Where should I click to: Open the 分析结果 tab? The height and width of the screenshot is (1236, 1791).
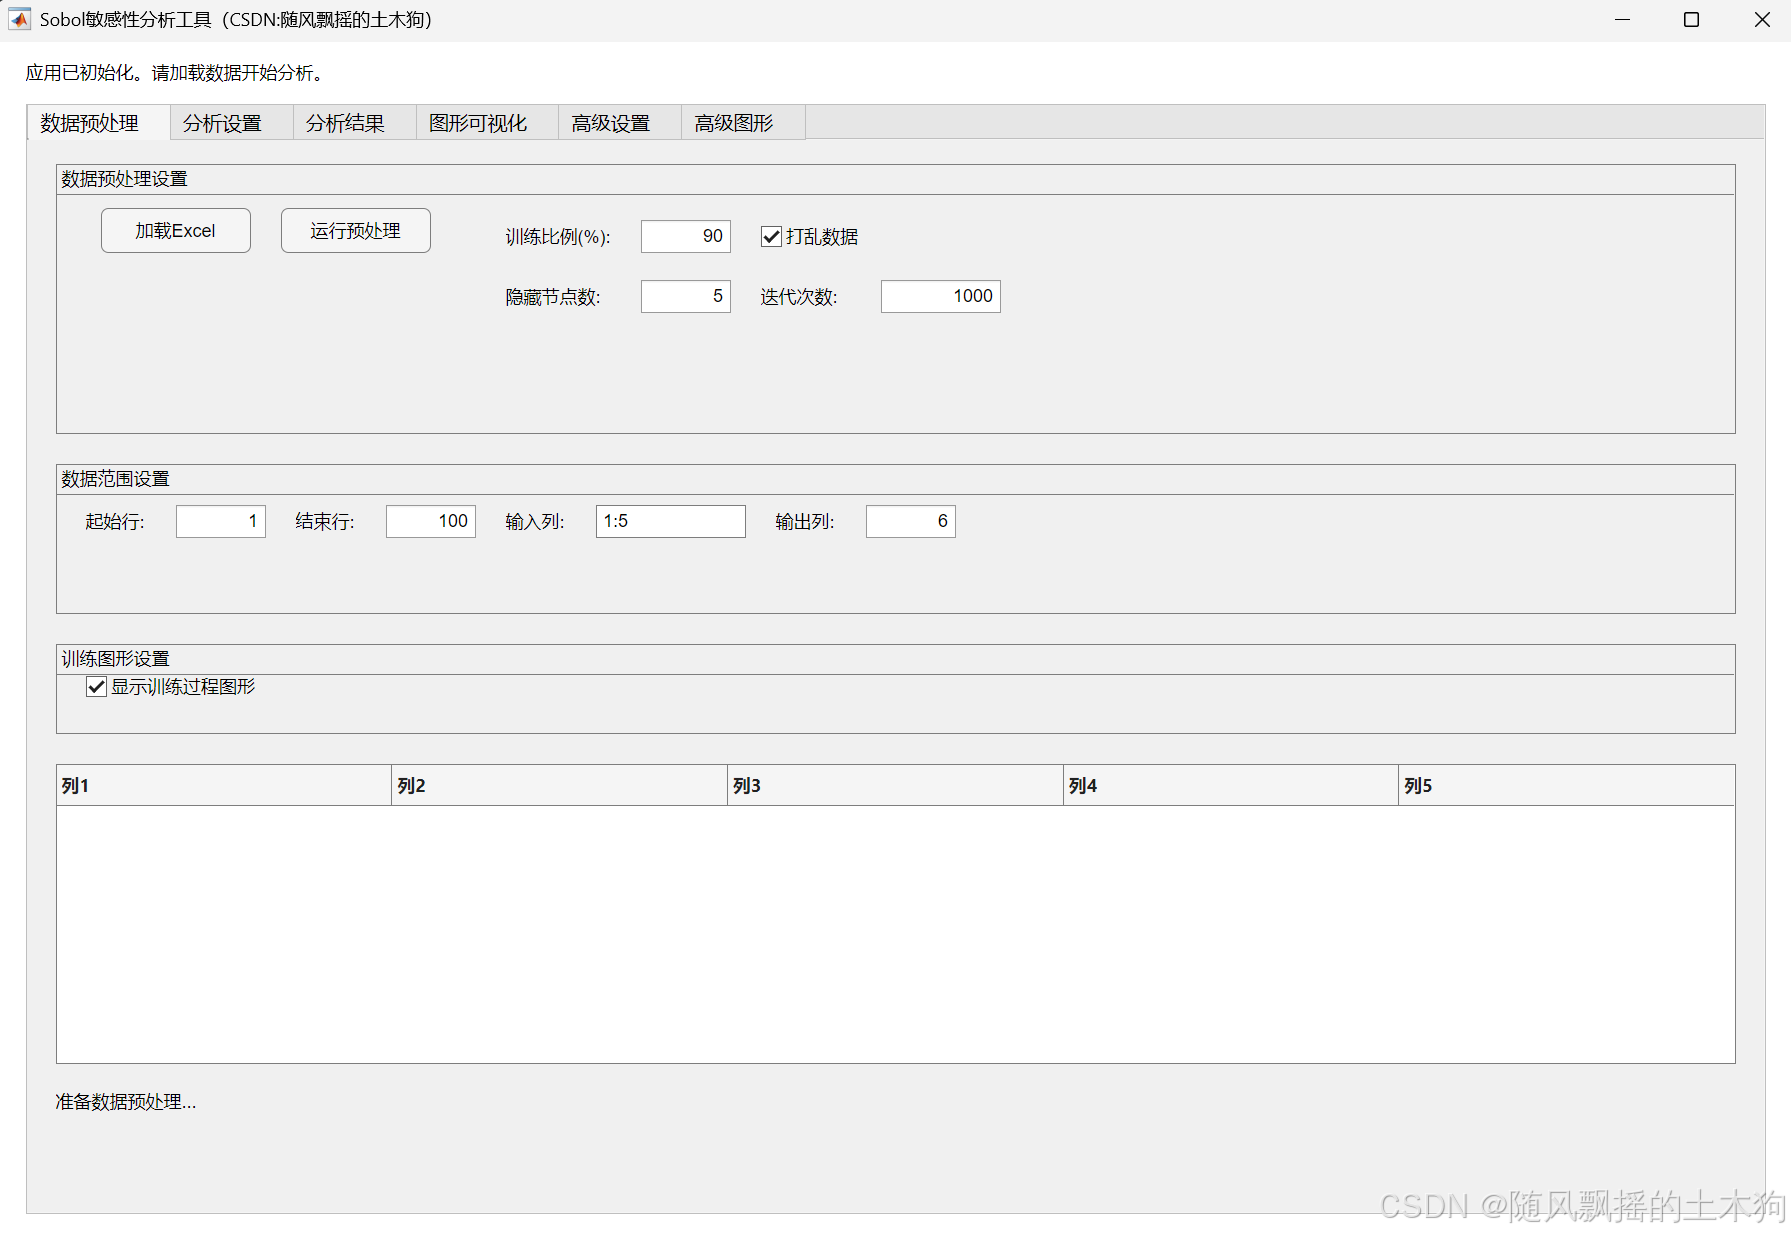(354, 122)
